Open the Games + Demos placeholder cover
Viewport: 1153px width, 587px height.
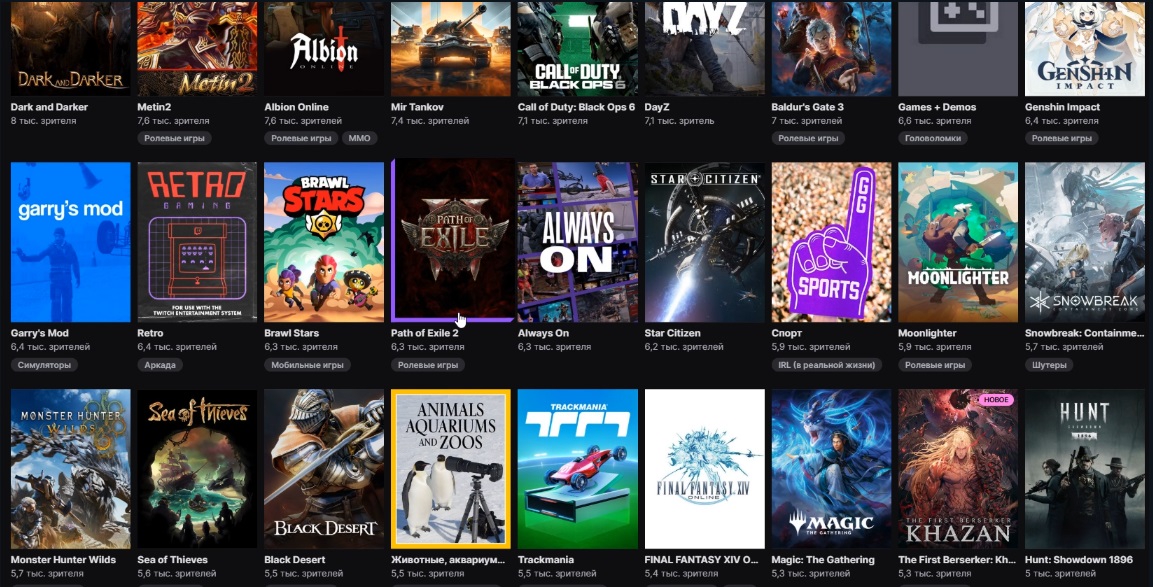(958, 49)
